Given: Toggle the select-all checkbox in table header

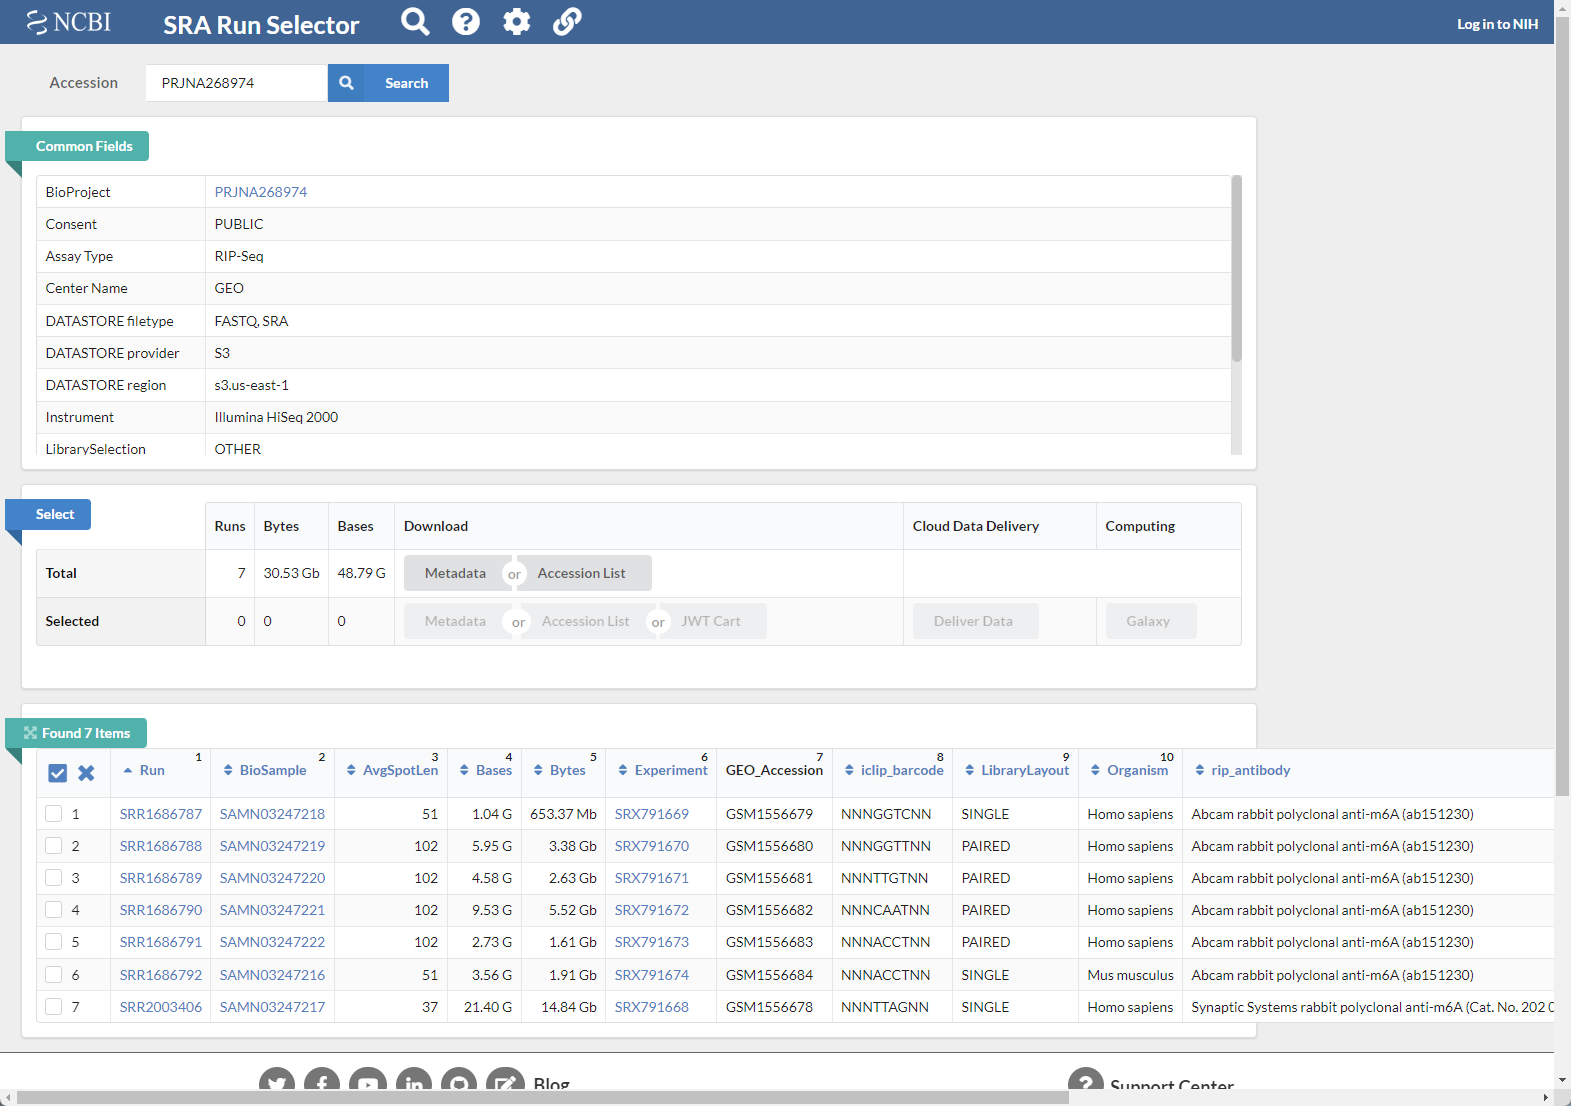Looking at the screenshot, I should (x=58, y=773).
